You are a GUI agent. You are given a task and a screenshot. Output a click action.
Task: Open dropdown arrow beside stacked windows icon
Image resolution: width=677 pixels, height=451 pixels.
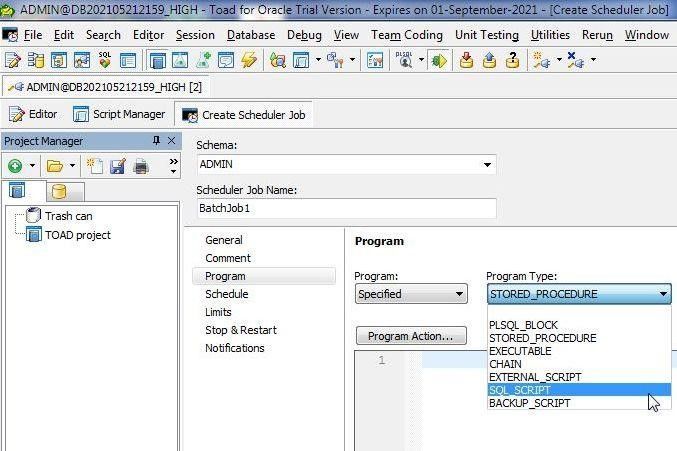tap(318, 60)
